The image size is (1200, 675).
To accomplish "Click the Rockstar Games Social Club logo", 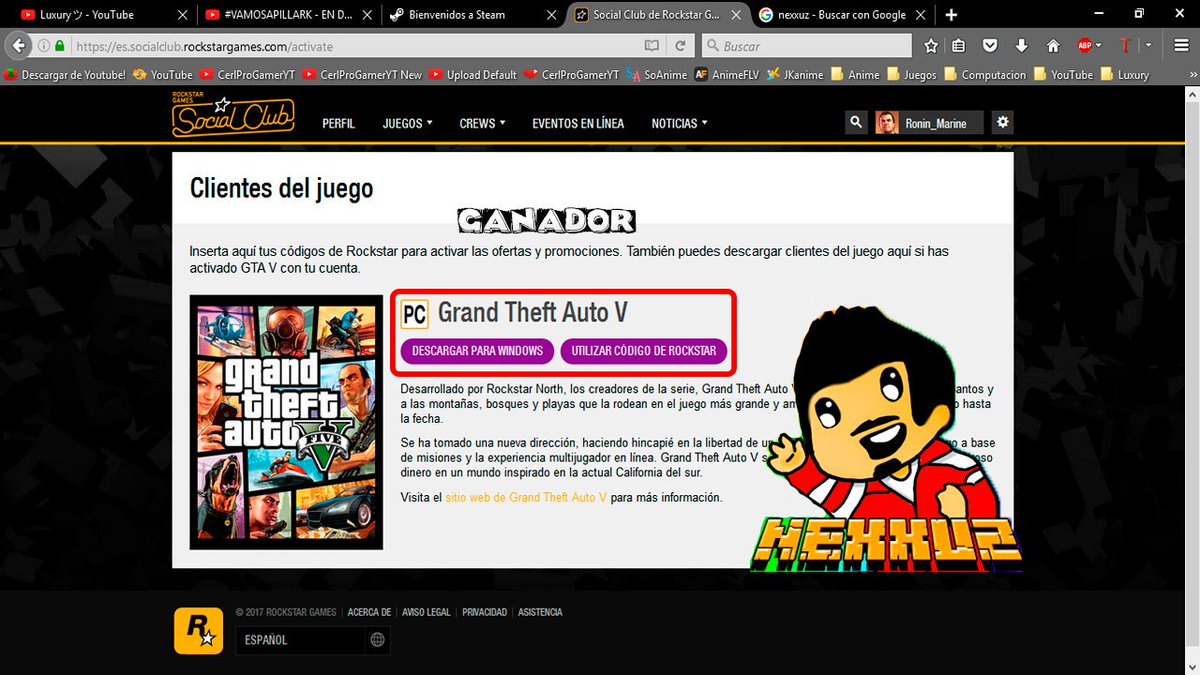I will click(233, 115).
